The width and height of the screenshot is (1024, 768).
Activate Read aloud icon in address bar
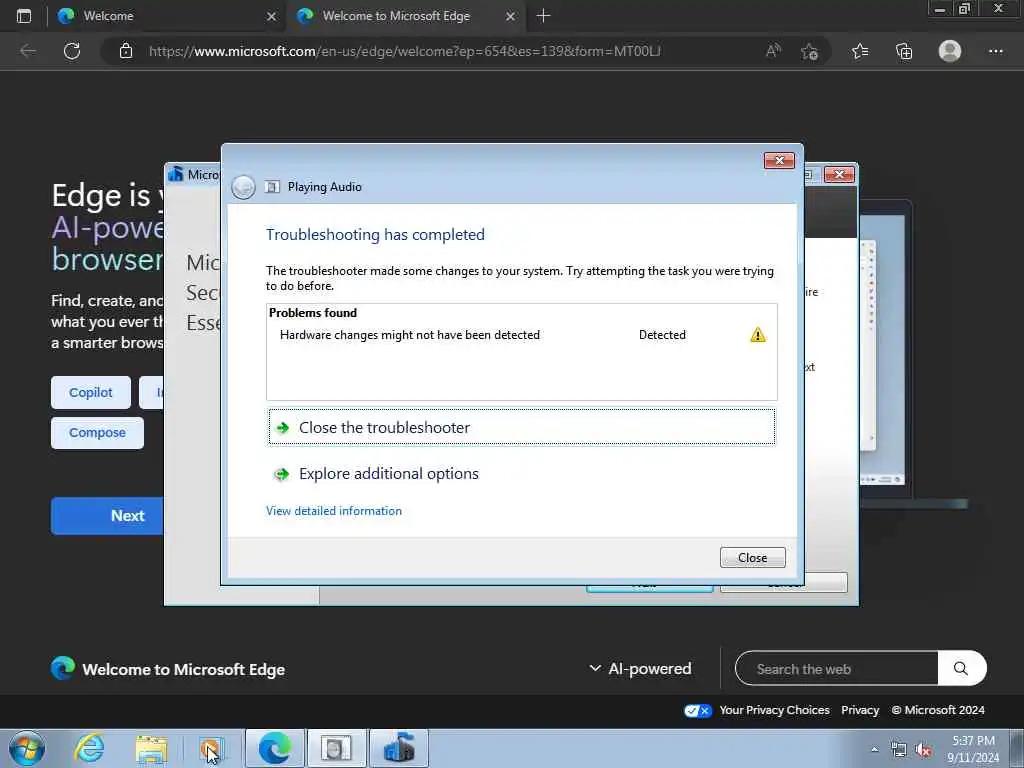click(x=773, y=51)
